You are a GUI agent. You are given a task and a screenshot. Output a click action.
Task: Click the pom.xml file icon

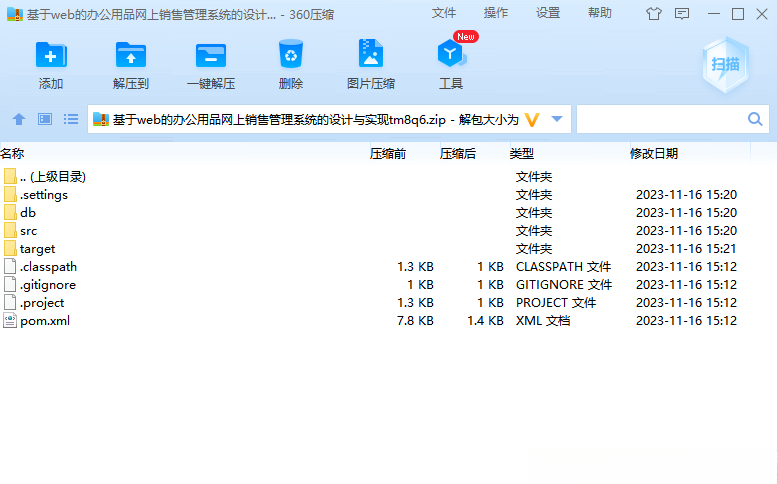(10, 320)
